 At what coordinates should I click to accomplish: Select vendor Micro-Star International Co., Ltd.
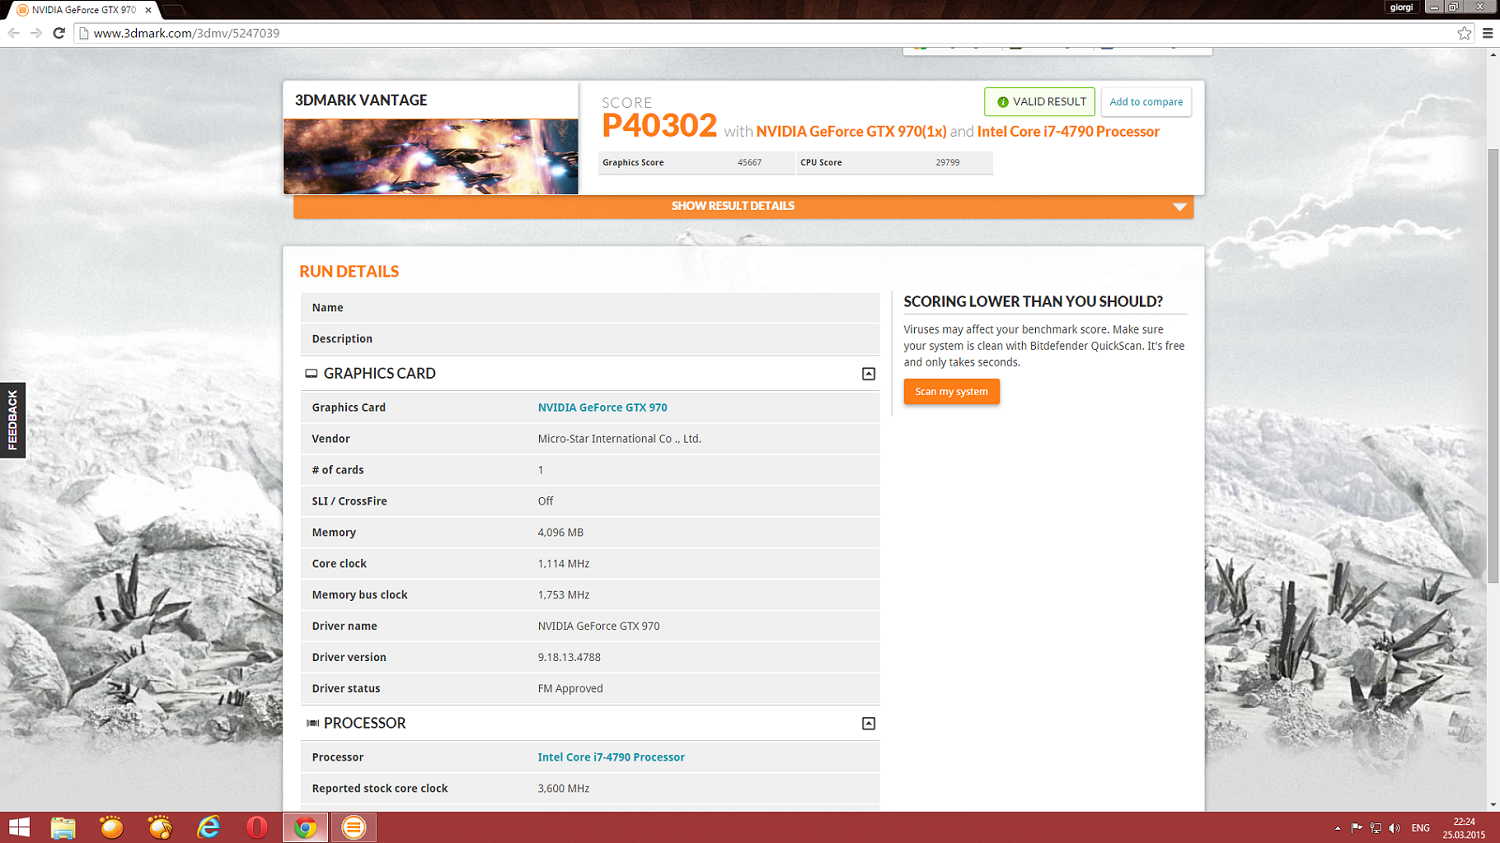(x=619, y=439)
